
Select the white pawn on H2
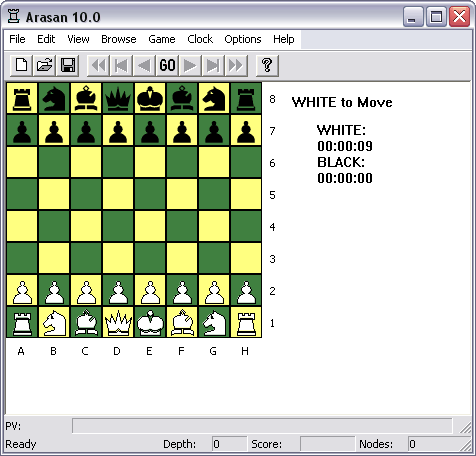point(246,290)
